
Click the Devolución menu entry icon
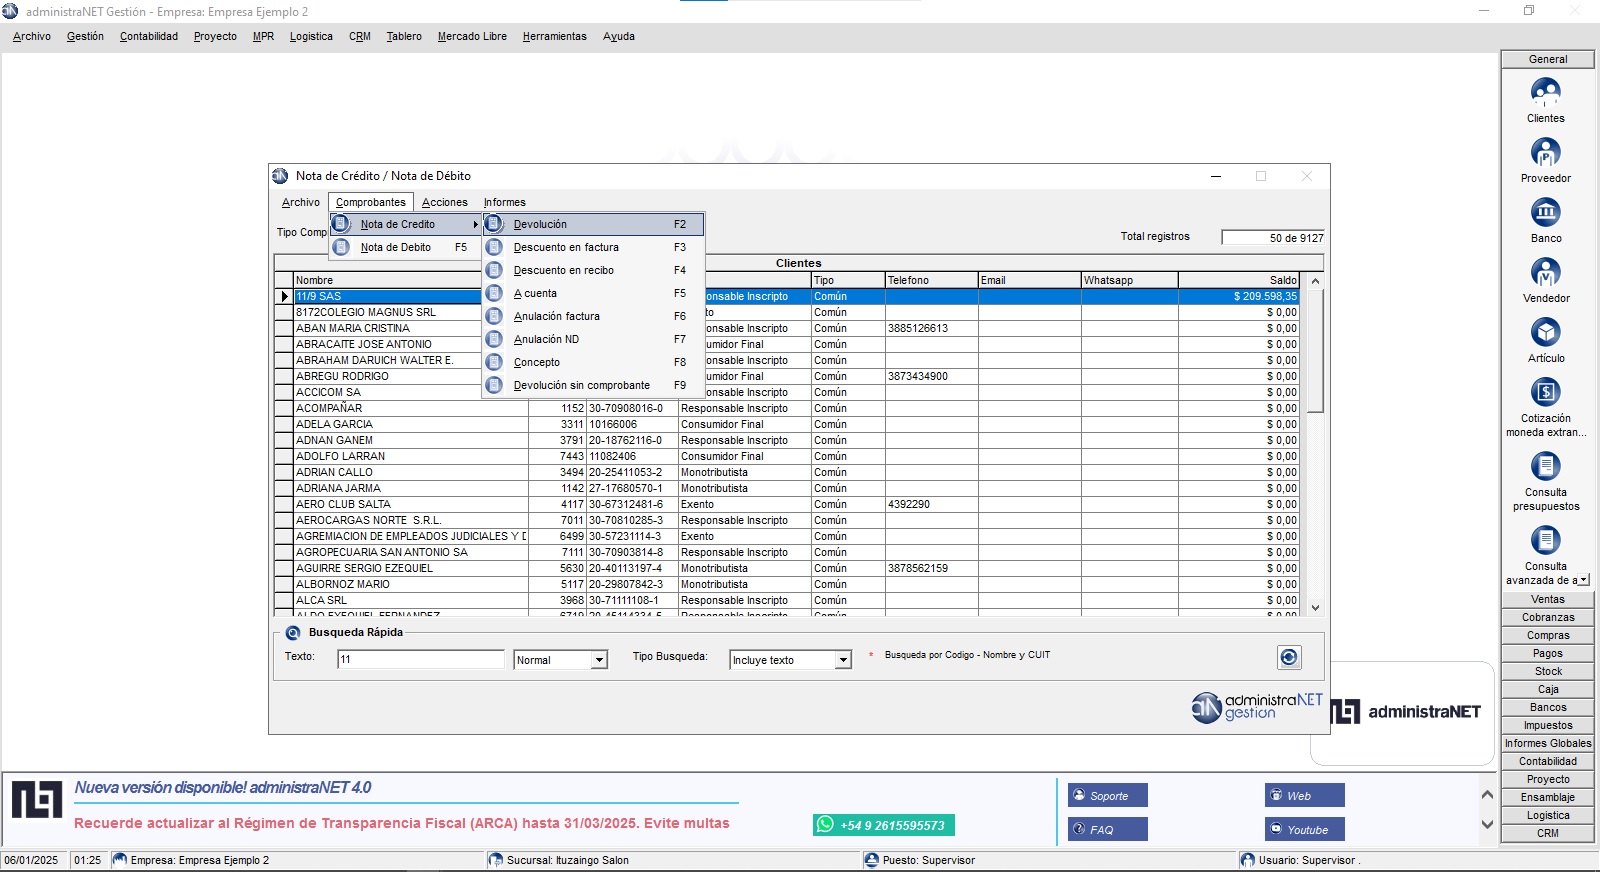[494, 224]
